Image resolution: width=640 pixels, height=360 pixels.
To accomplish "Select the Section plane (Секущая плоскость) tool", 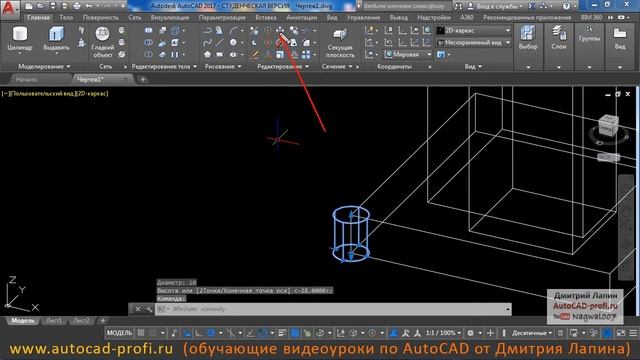I will pyautogui.click(x=340, y=34).
